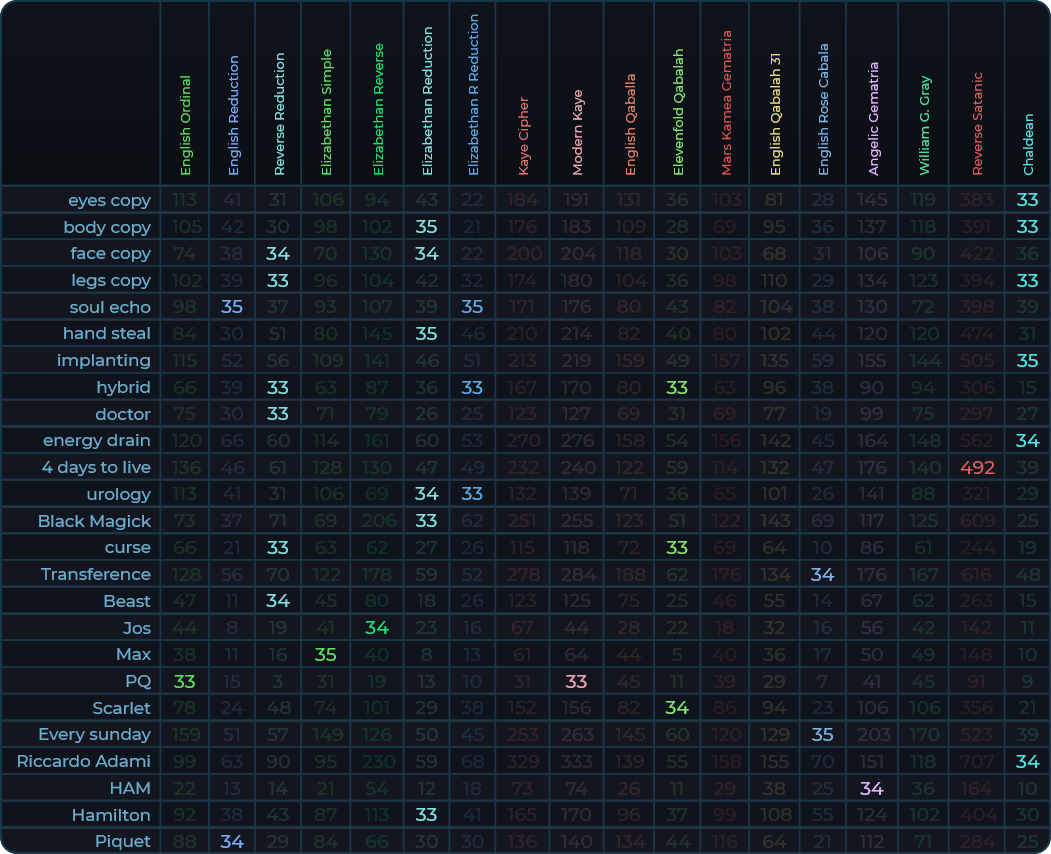Select the 'Every sunday' phrase label
1051x854 pixels.
pos(94,734)
